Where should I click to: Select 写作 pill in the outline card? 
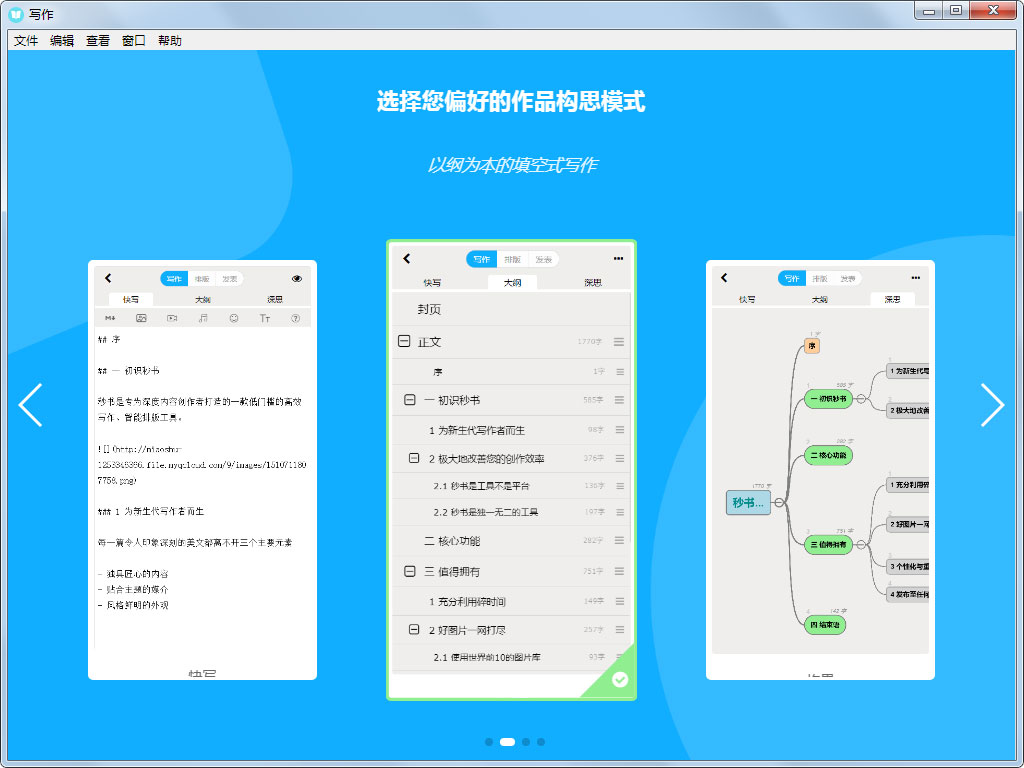tap(482, 259)
